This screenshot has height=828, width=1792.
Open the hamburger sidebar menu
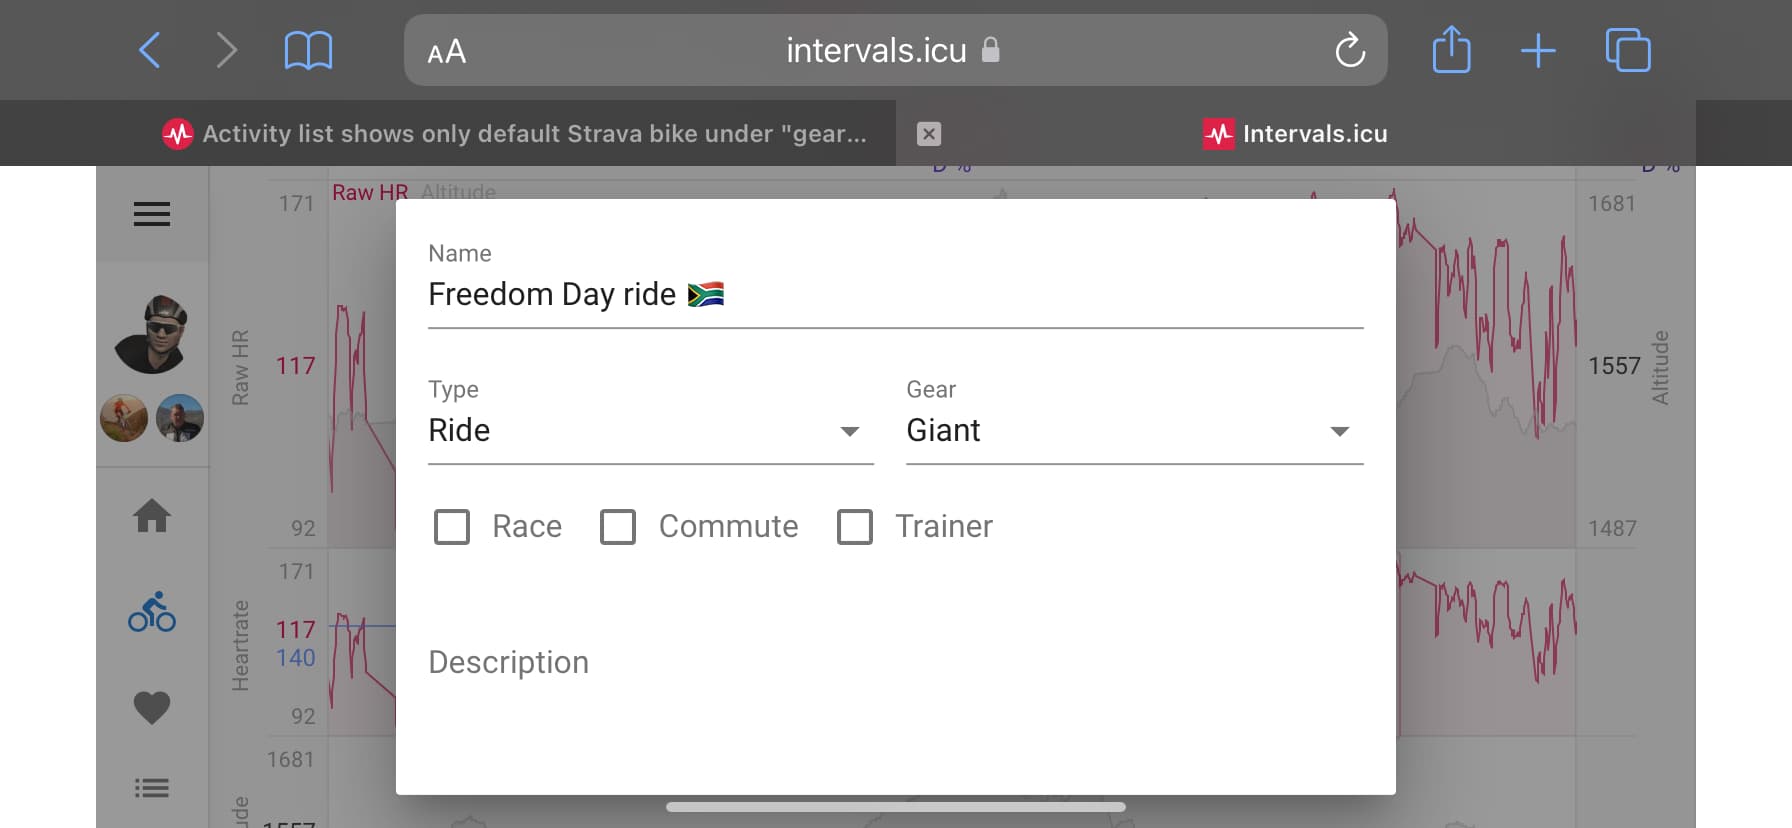(152, 214)
